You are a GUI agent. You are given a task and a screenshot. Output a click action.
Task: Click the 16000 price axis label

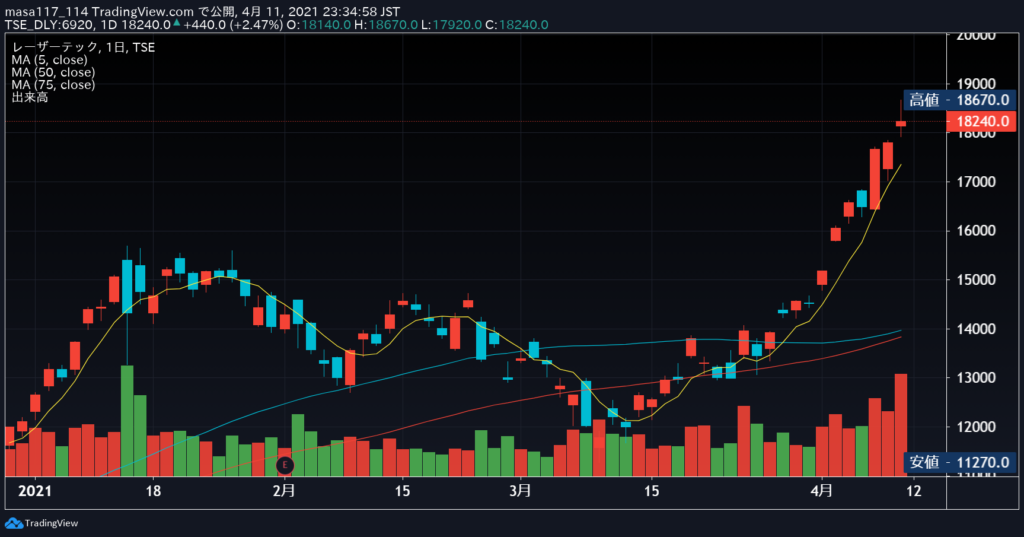pos(976,231)
